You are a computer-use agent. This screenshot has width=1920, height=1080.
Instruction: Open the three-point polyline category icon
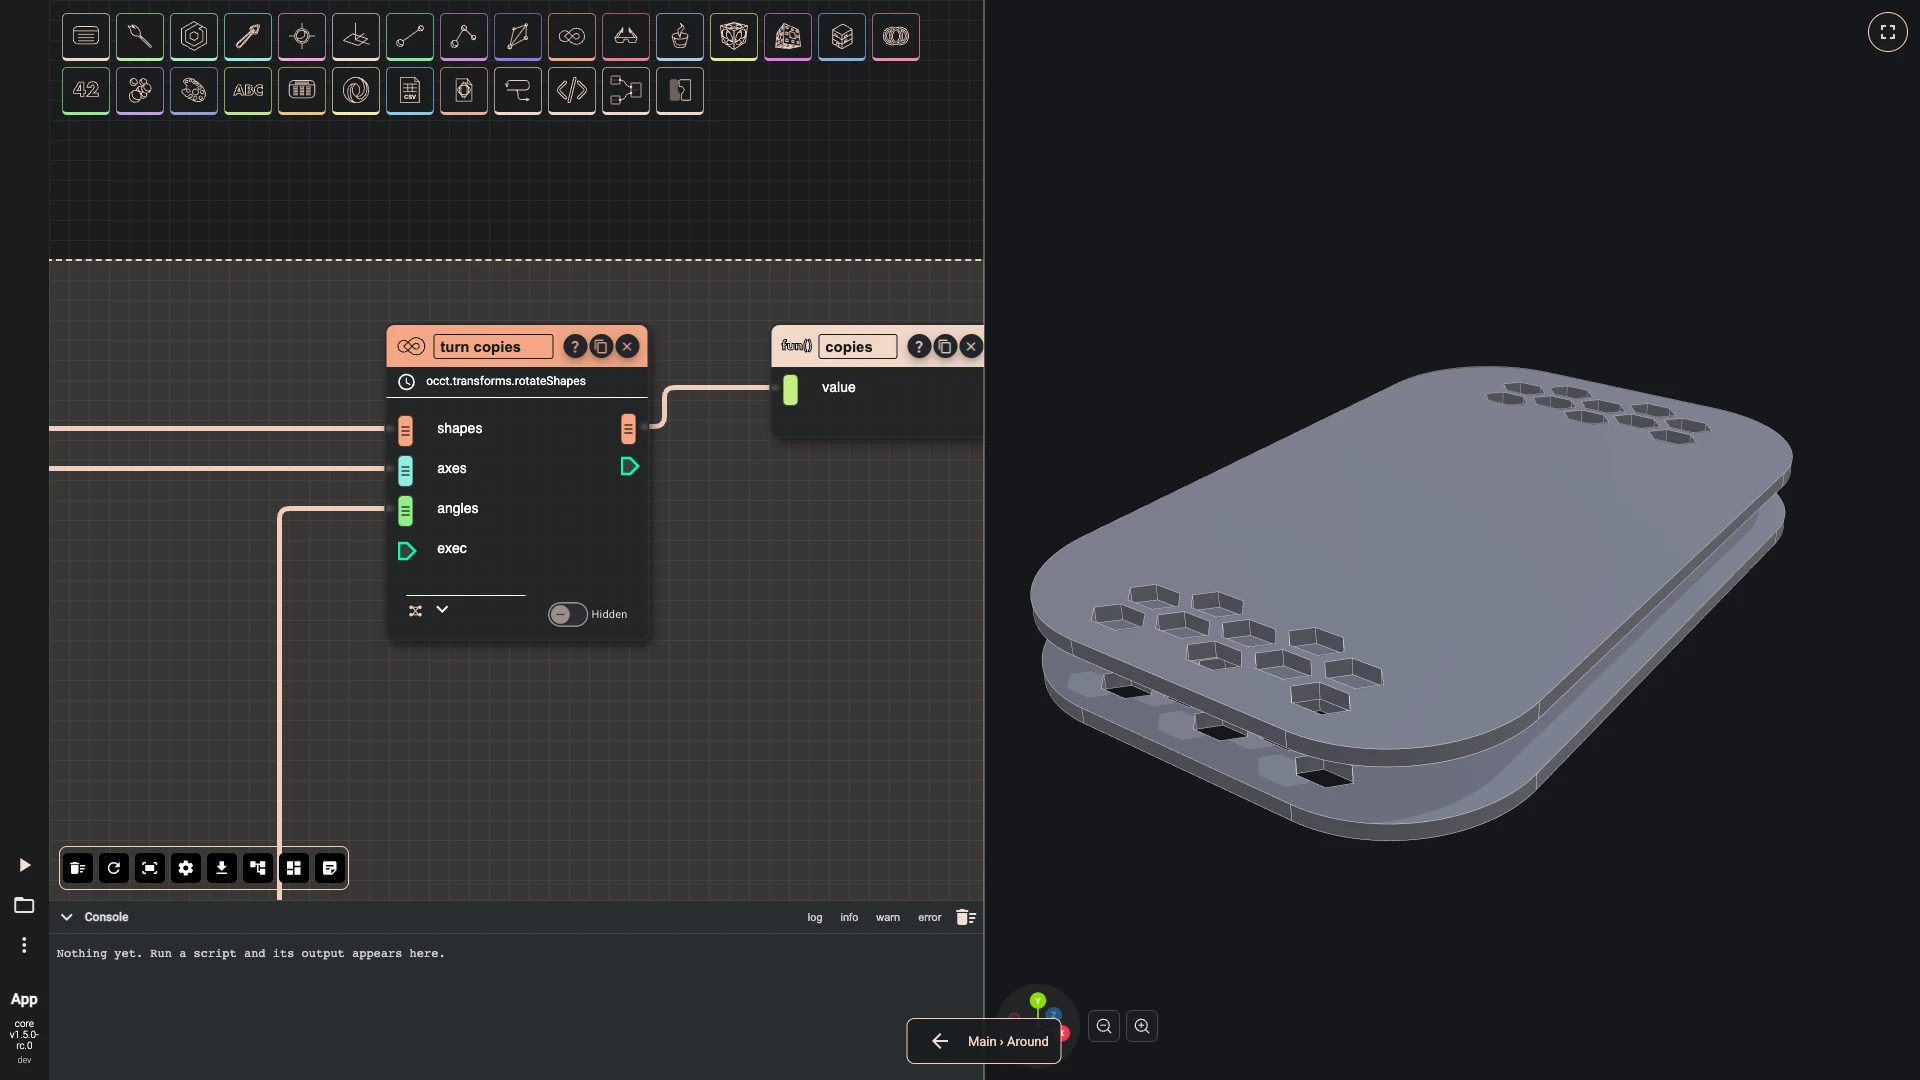click(x=464, y=37)
